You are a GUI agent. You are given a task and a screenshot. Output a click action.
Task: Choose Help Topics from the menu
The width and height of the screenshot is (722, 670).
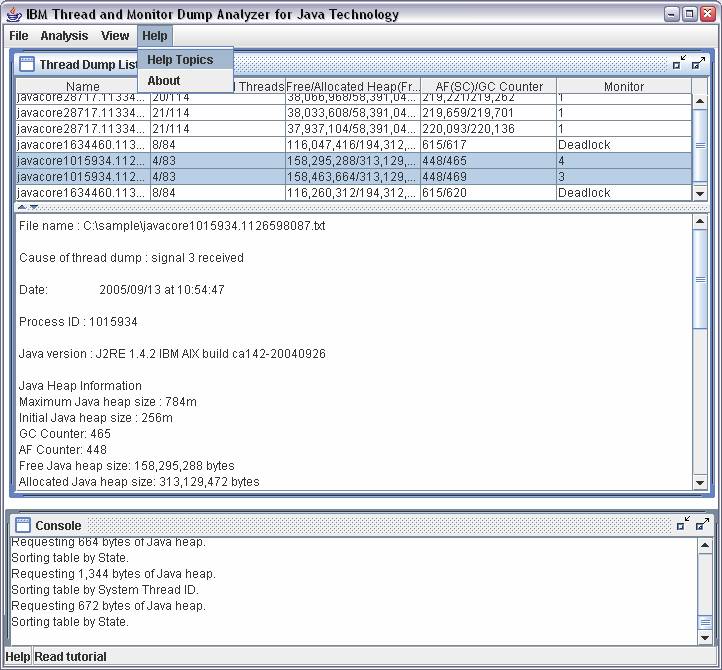186,60
